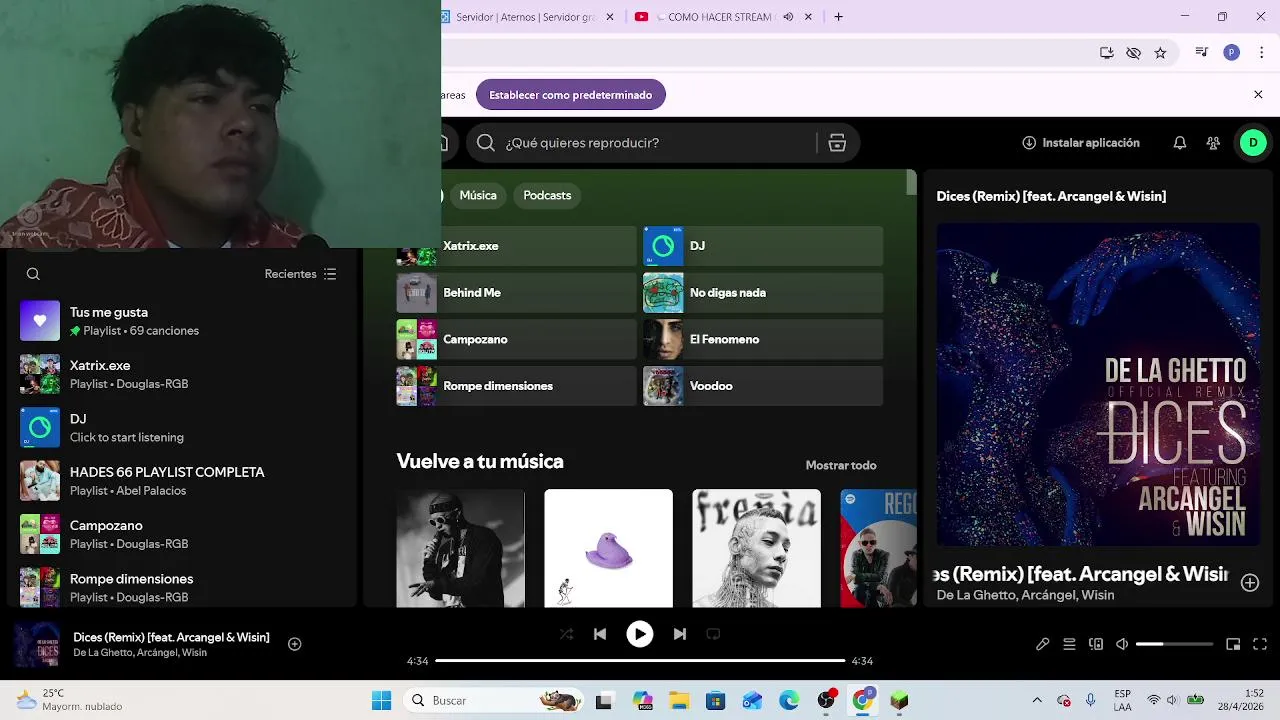Add song to liked in Now Playing panel

pos(1250,583)
